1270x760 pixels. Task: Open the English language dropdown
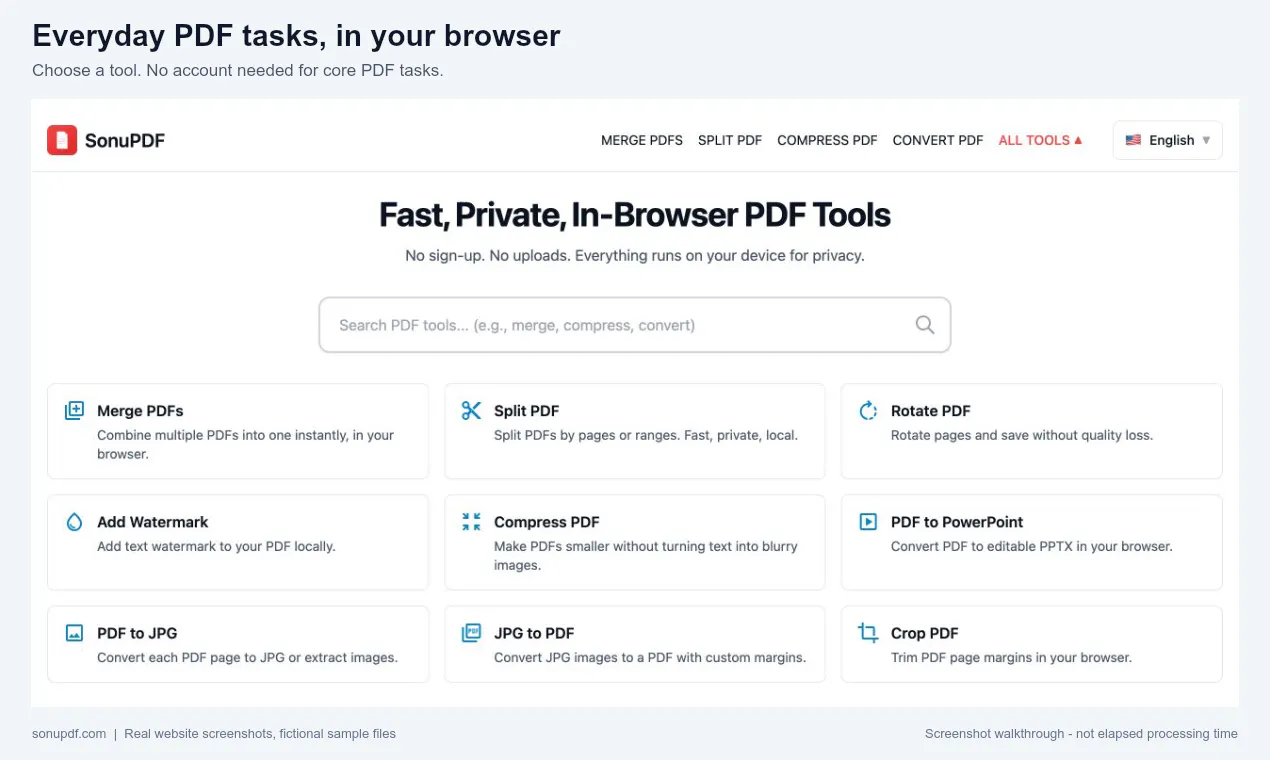click(1167, 140)
